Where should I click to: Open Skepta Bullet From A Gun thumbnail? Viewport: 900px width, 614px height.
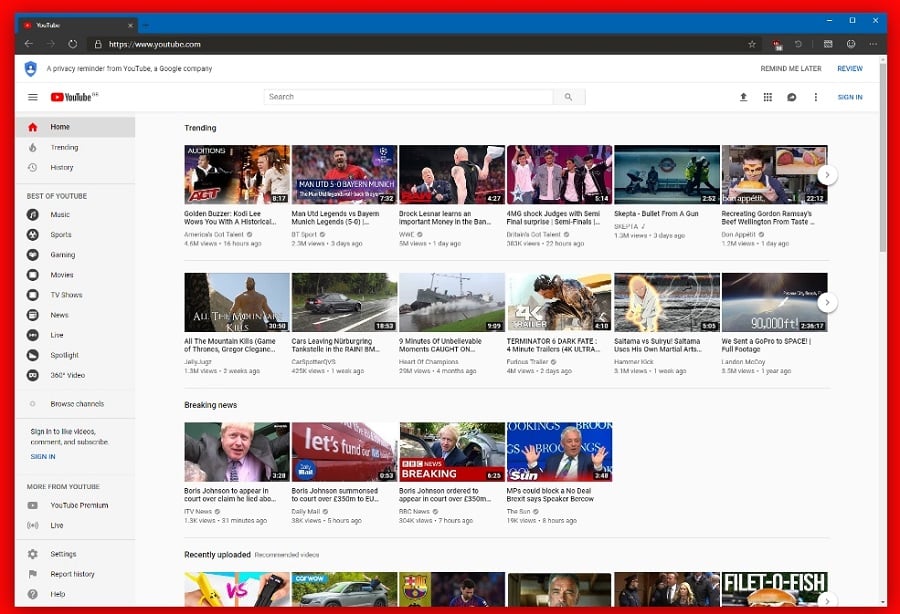tap(667, 174)
